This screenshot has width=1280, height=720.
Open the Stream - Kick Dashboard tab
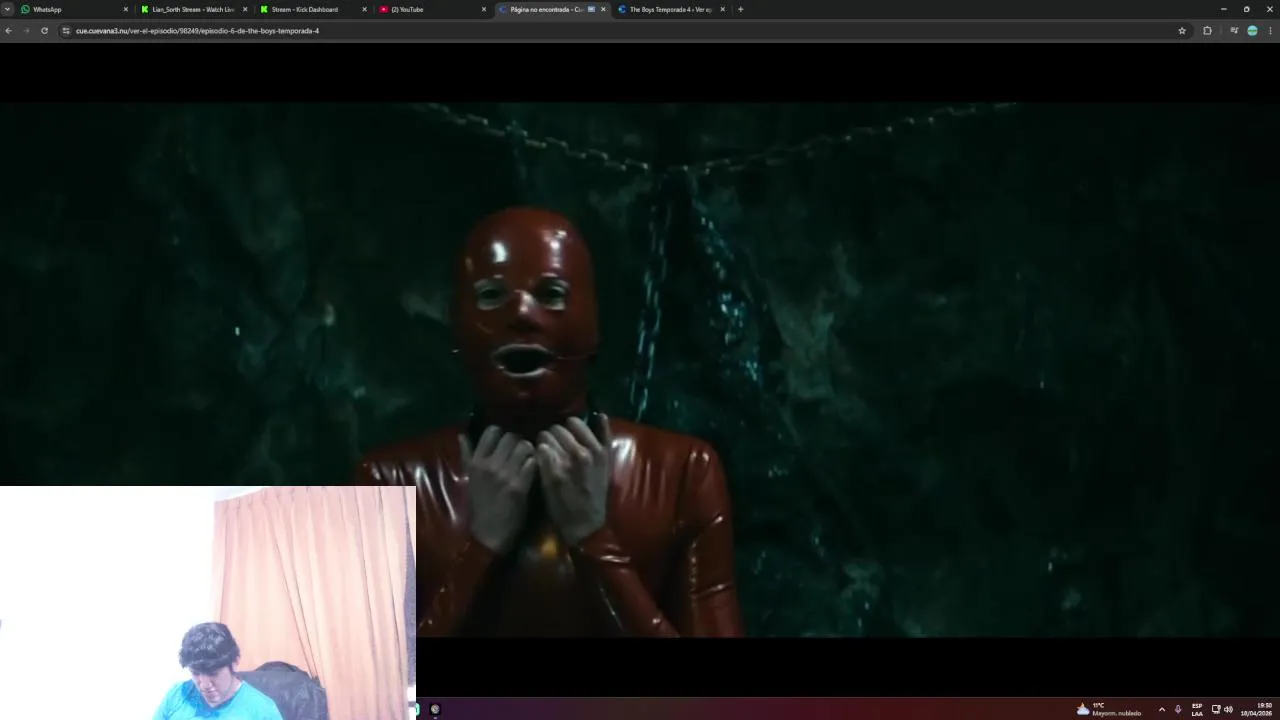coord(313,9)
